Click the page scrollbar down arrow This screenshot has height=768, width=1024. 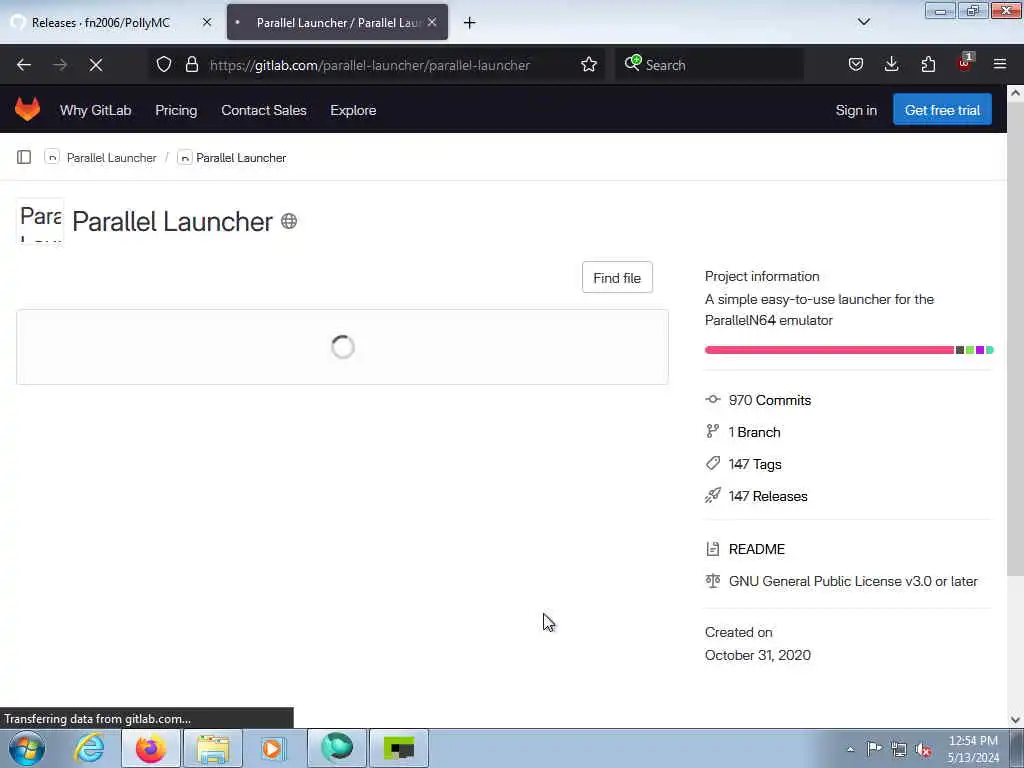click(1015, 720)
